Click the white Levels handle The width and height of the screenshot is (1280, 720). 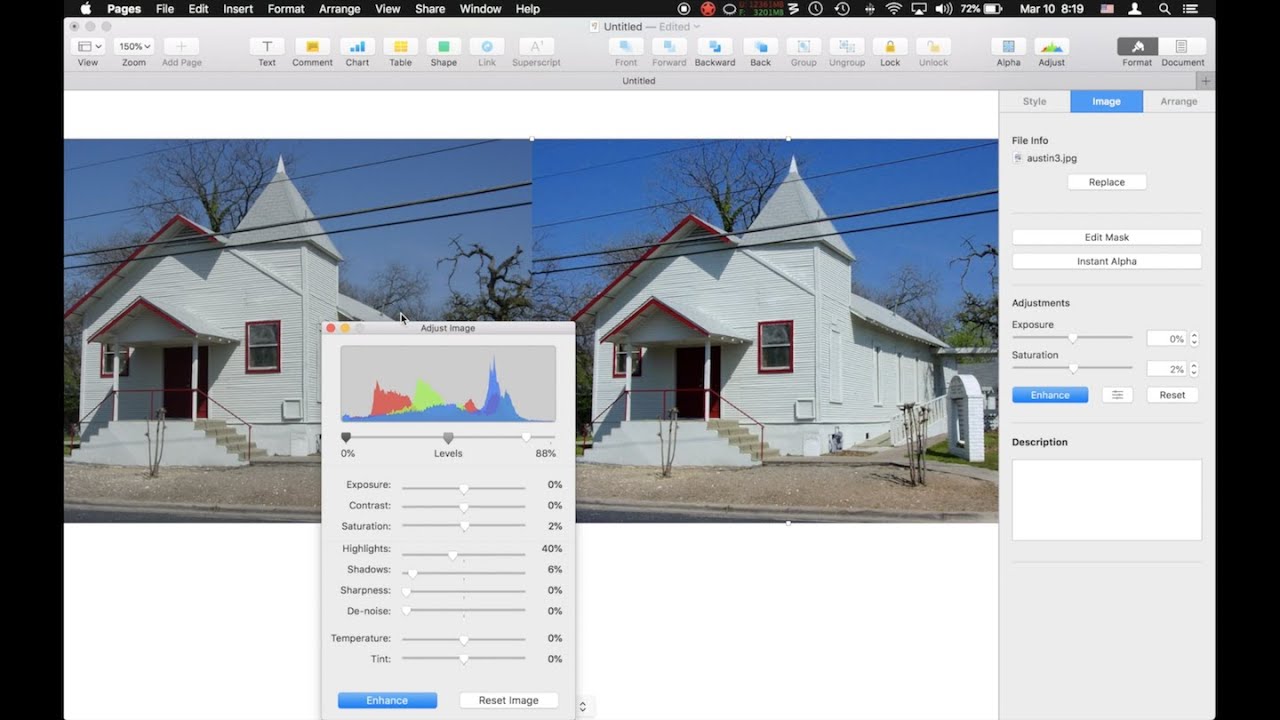[526, 438]
